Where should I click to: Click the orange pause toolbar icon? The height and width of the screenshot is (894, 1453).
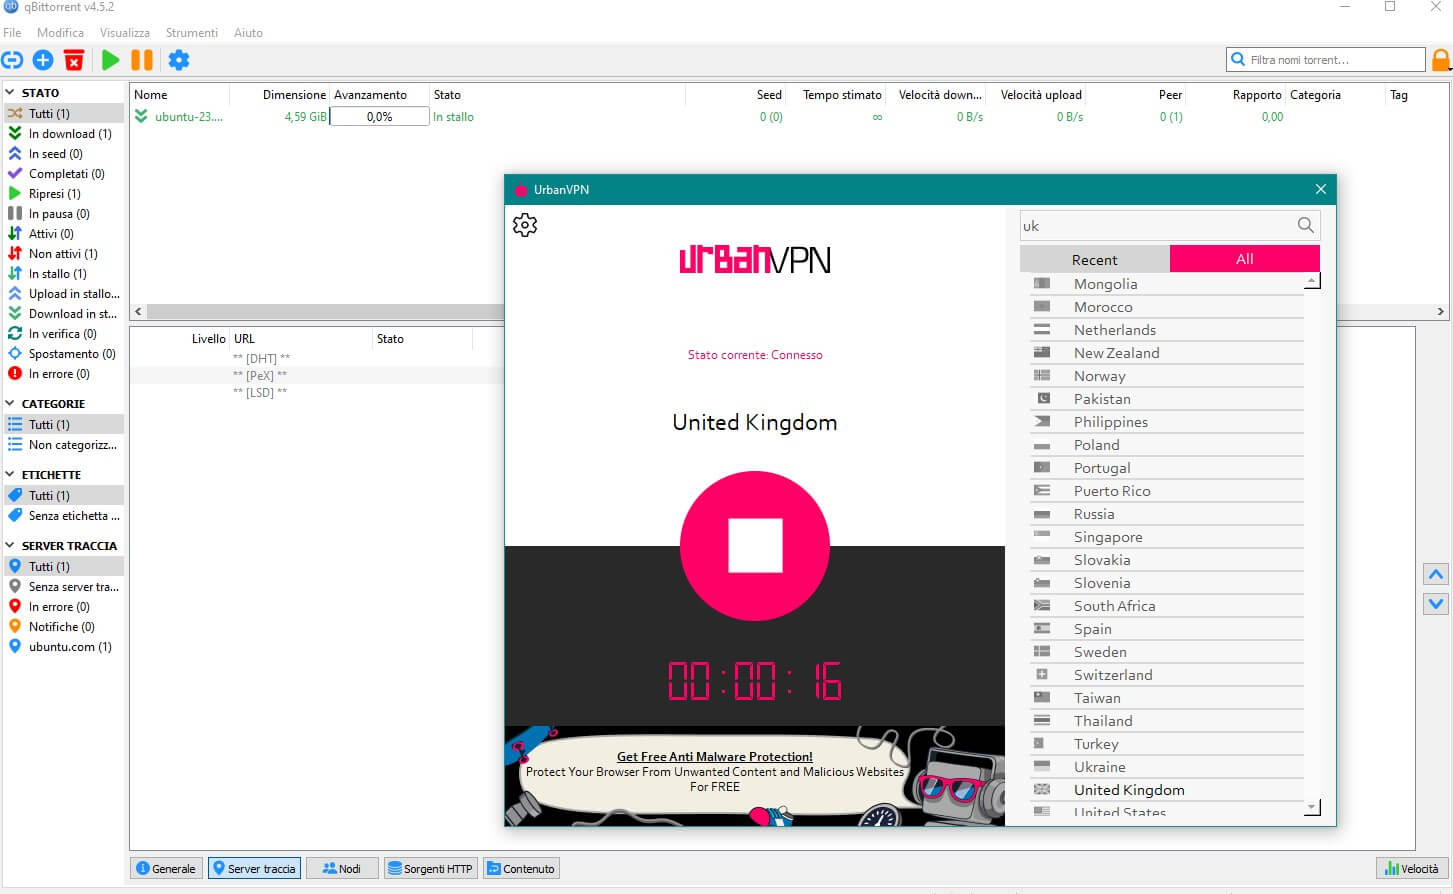tap(142, 60)
